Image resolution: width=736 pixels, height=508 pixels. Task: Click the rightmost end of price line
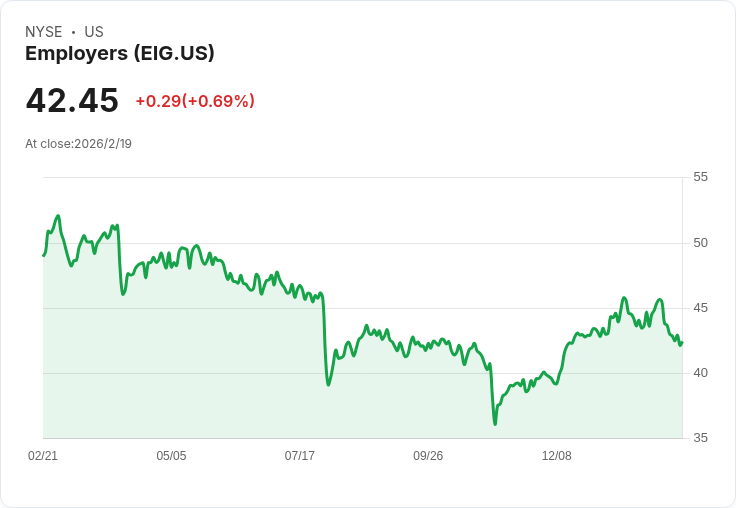[x=681, y=343]
